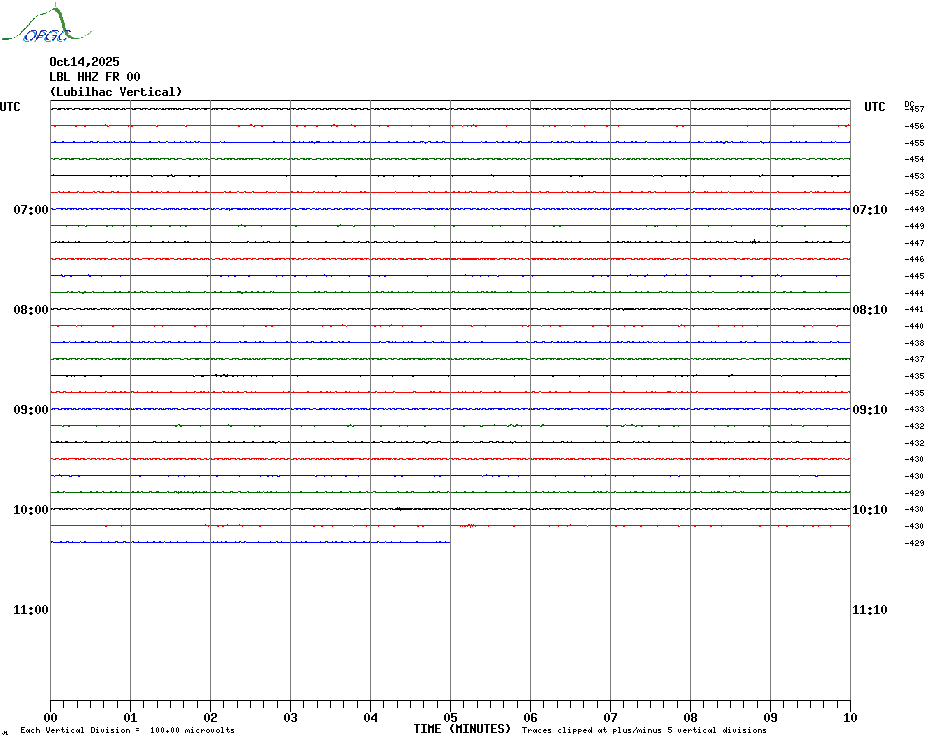
Task: Click the 08:10 time label
Action: [x=870, y=310]
